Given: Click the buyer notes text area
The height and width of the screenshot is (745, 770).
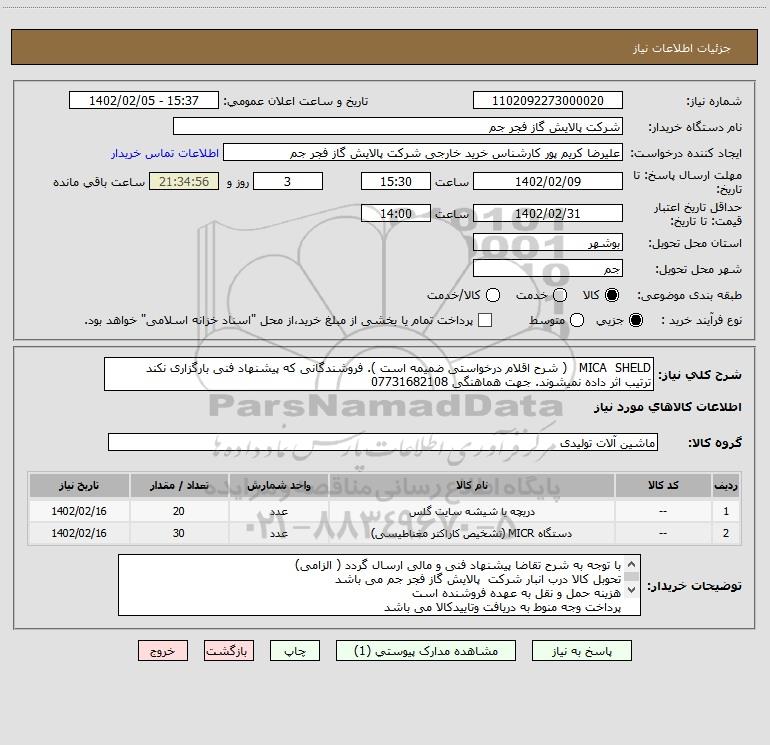Looking at the screenshot, I should coord(379,585).
